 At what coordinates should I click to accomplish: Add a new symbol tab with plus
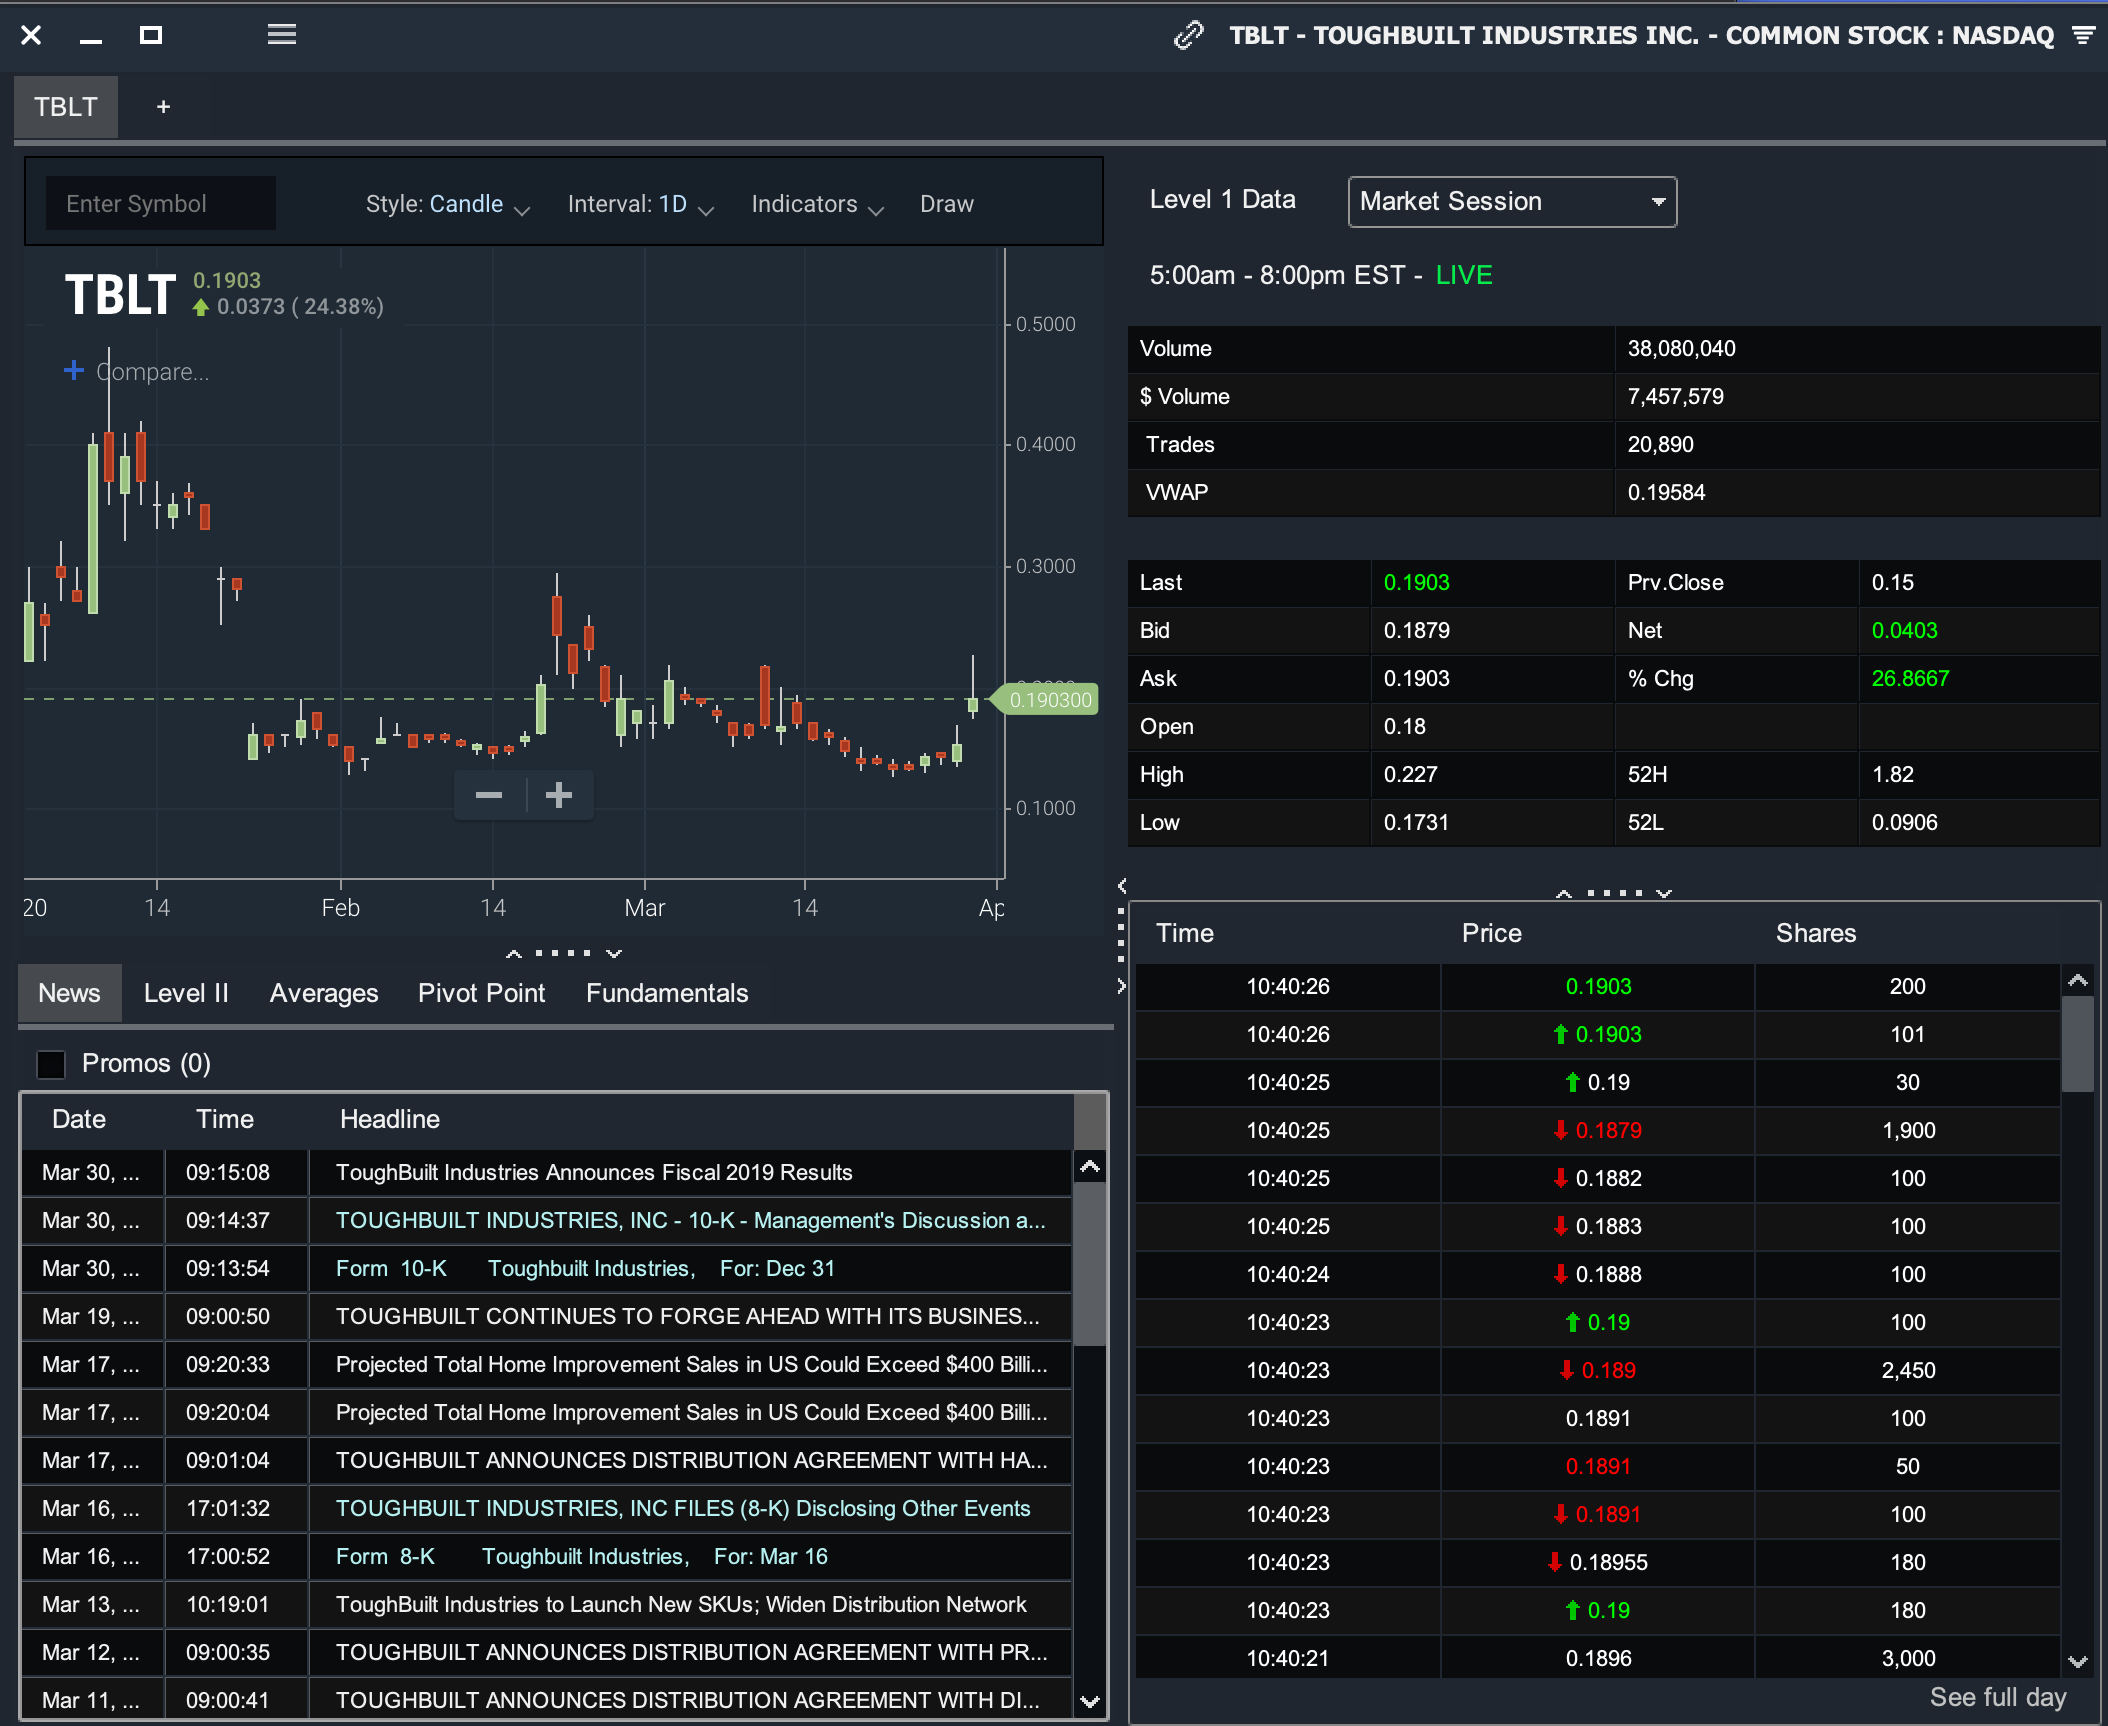tap(164, 107)
